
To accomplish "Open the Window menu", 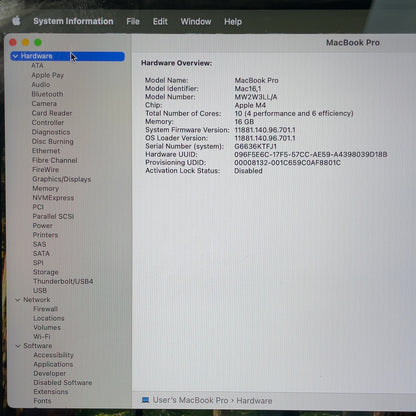I will [196, 22].
